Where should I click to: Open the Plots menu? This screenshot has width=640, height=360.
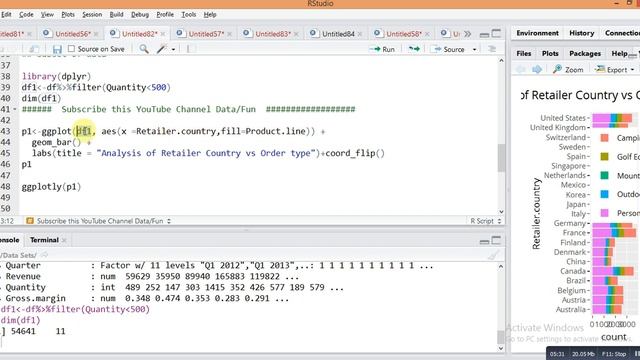pos(68,15)
